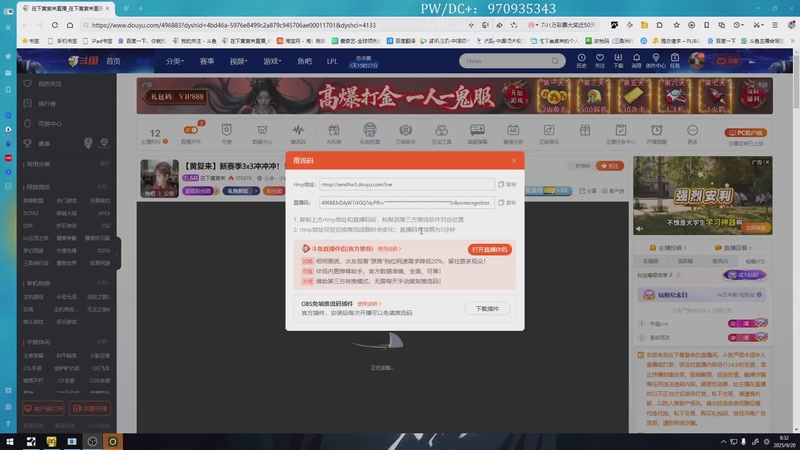Open 创作中心 icon in header

point(656,61)
